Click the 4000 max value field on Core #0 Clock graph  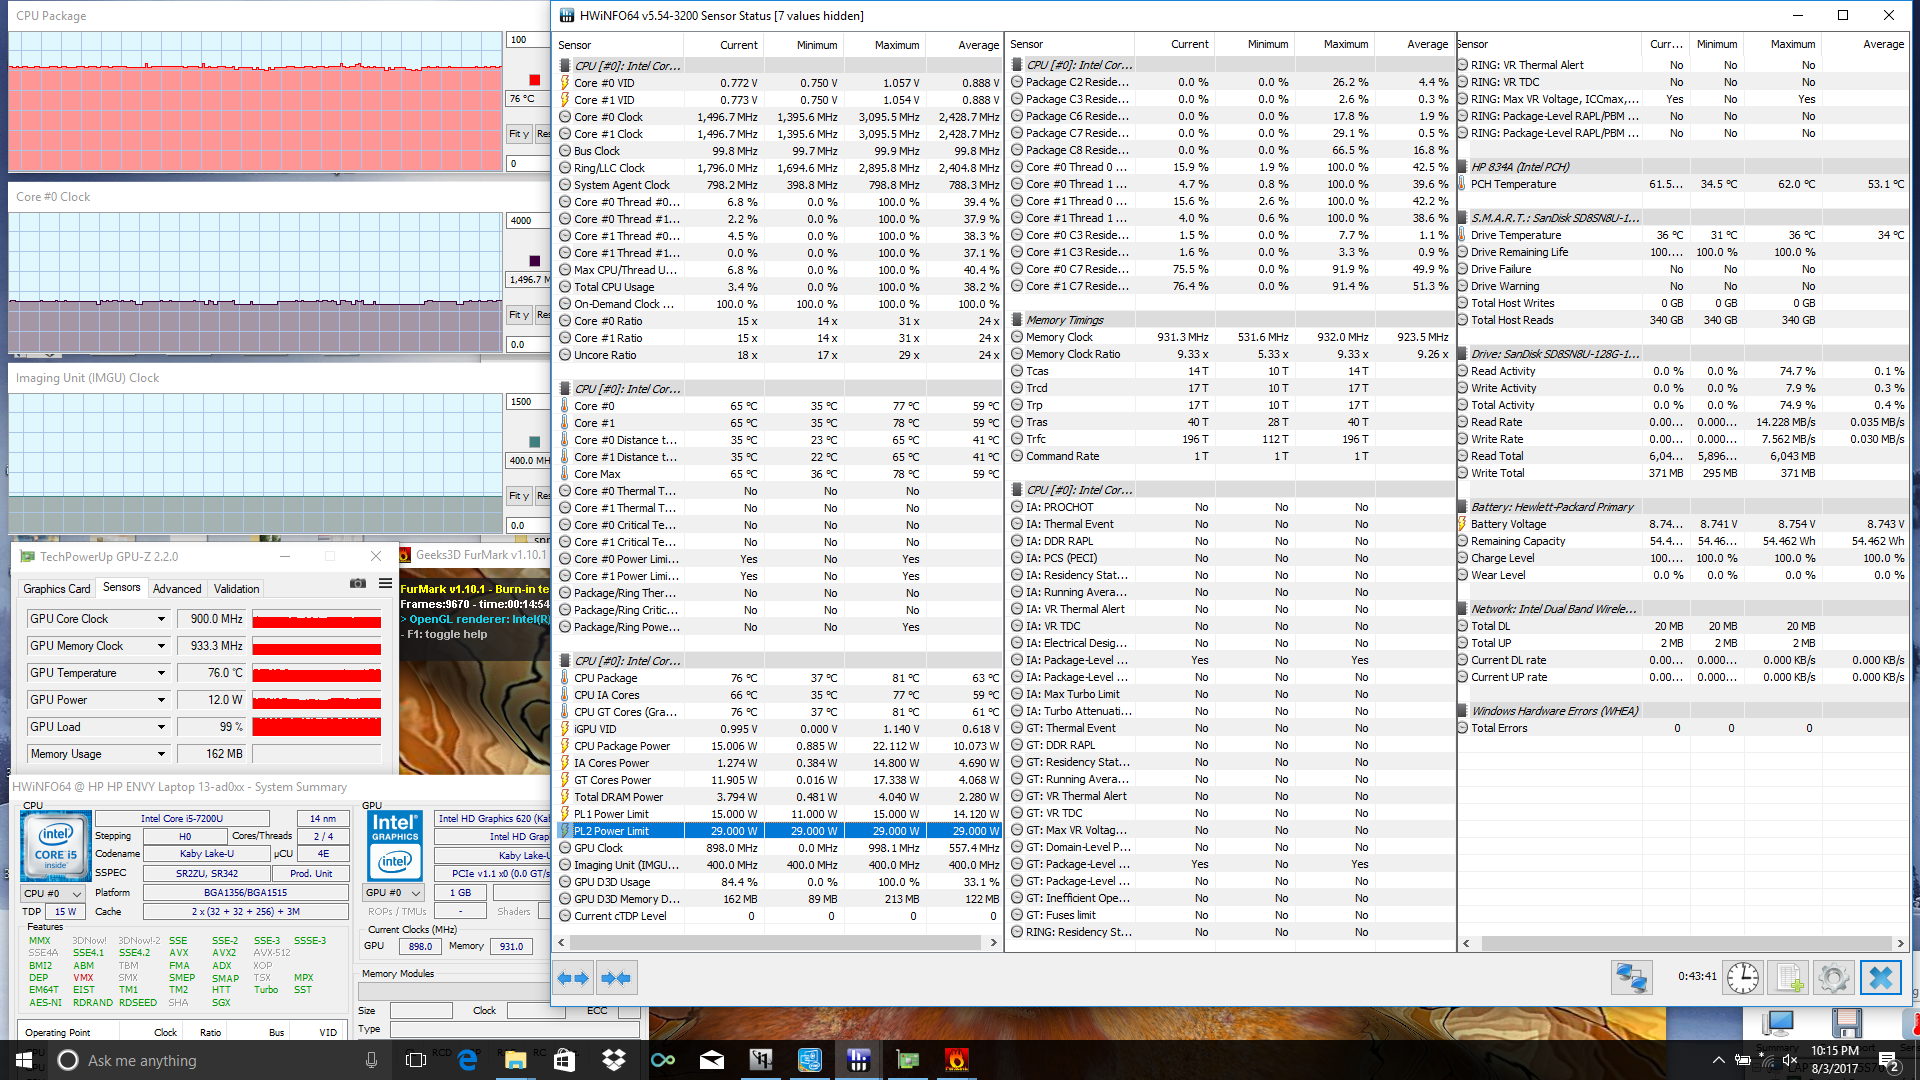(x=528, y=221)
